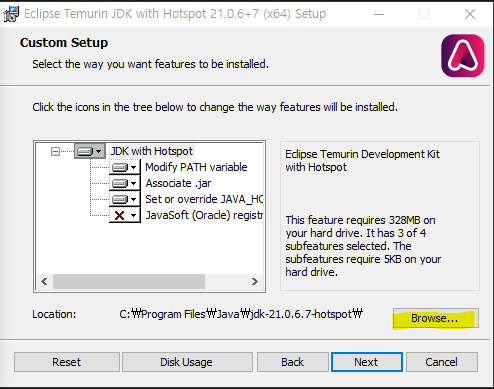This screenshot has height=389, width=494.
Task: Click the Eclipse Temurin Development Kit description text
Action: tap(362, 160)
